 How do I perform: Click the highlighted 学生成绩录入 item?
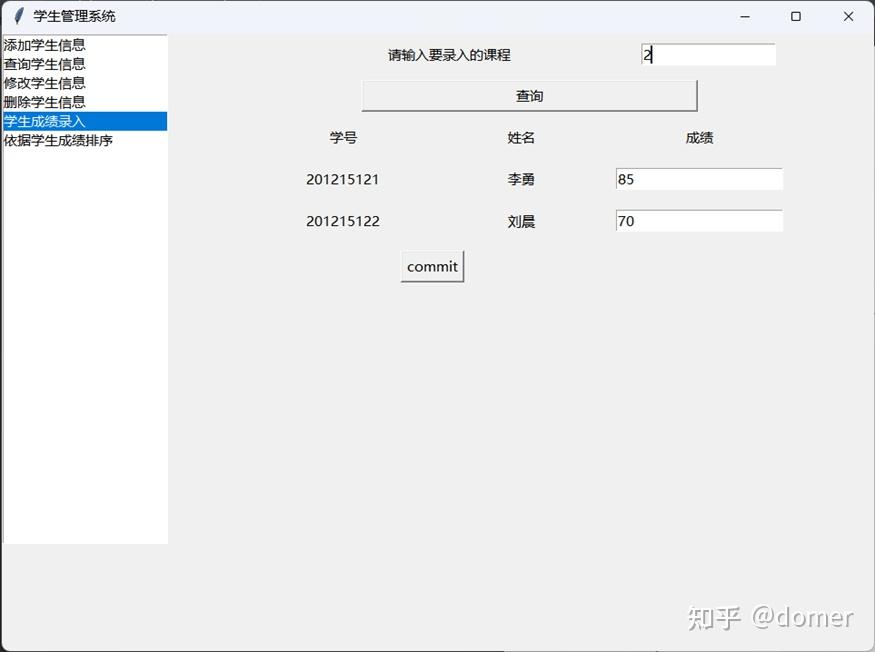(85, 121)
